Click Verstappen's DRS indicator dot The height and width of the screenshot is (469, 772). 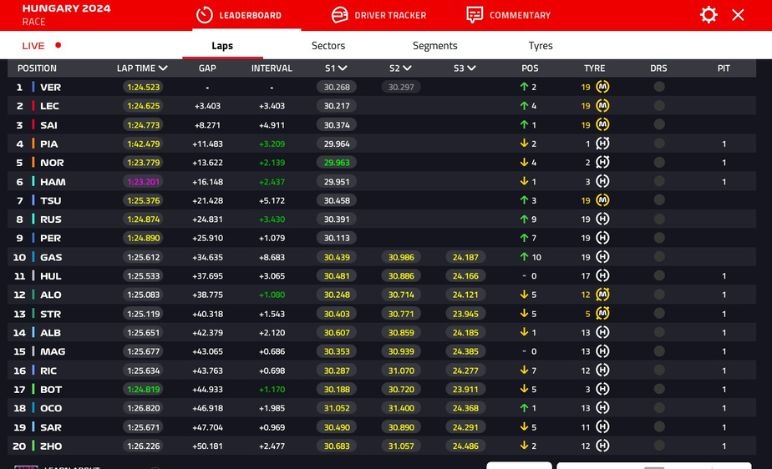659,87
